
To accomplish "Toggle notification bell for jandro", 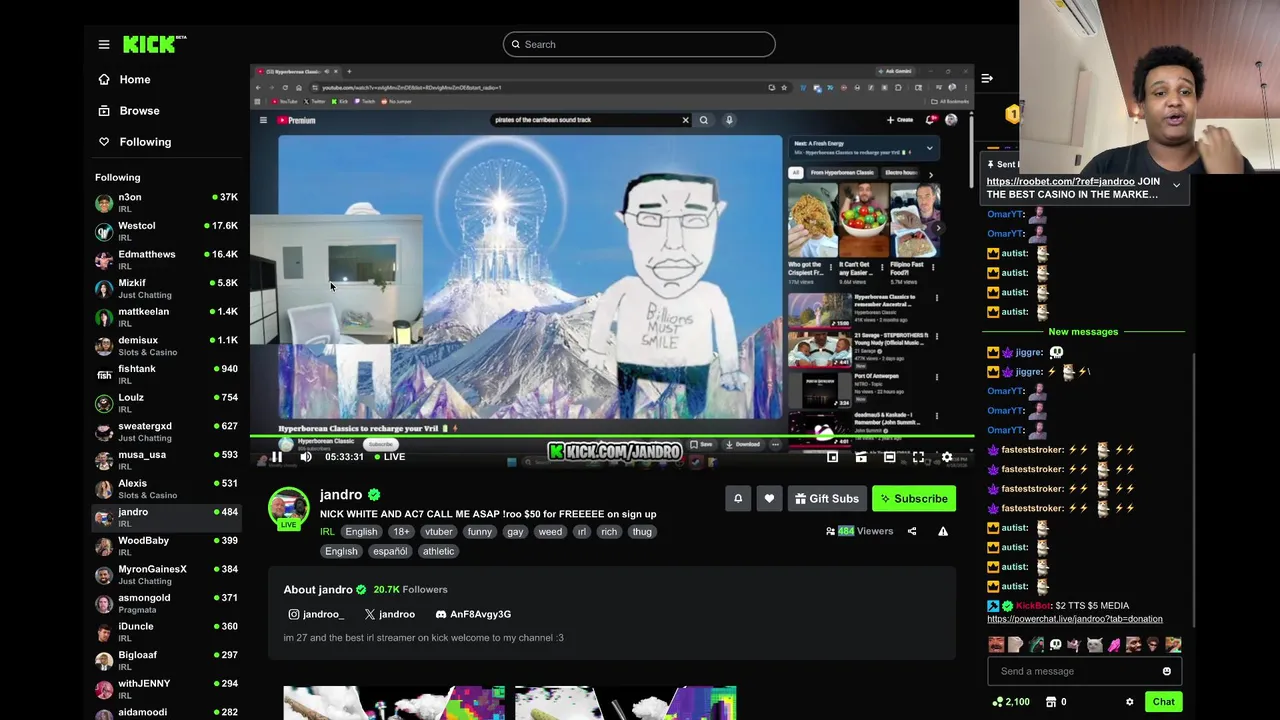I will pos(738,498).
